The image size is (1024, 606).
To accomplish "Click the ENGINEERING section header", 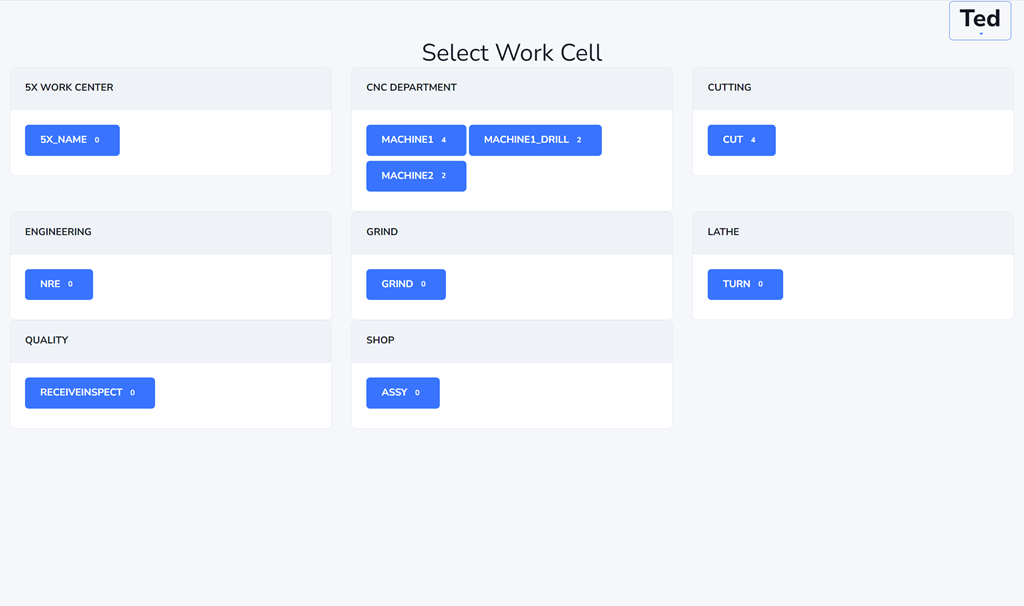I will click(x=58, y=232).
